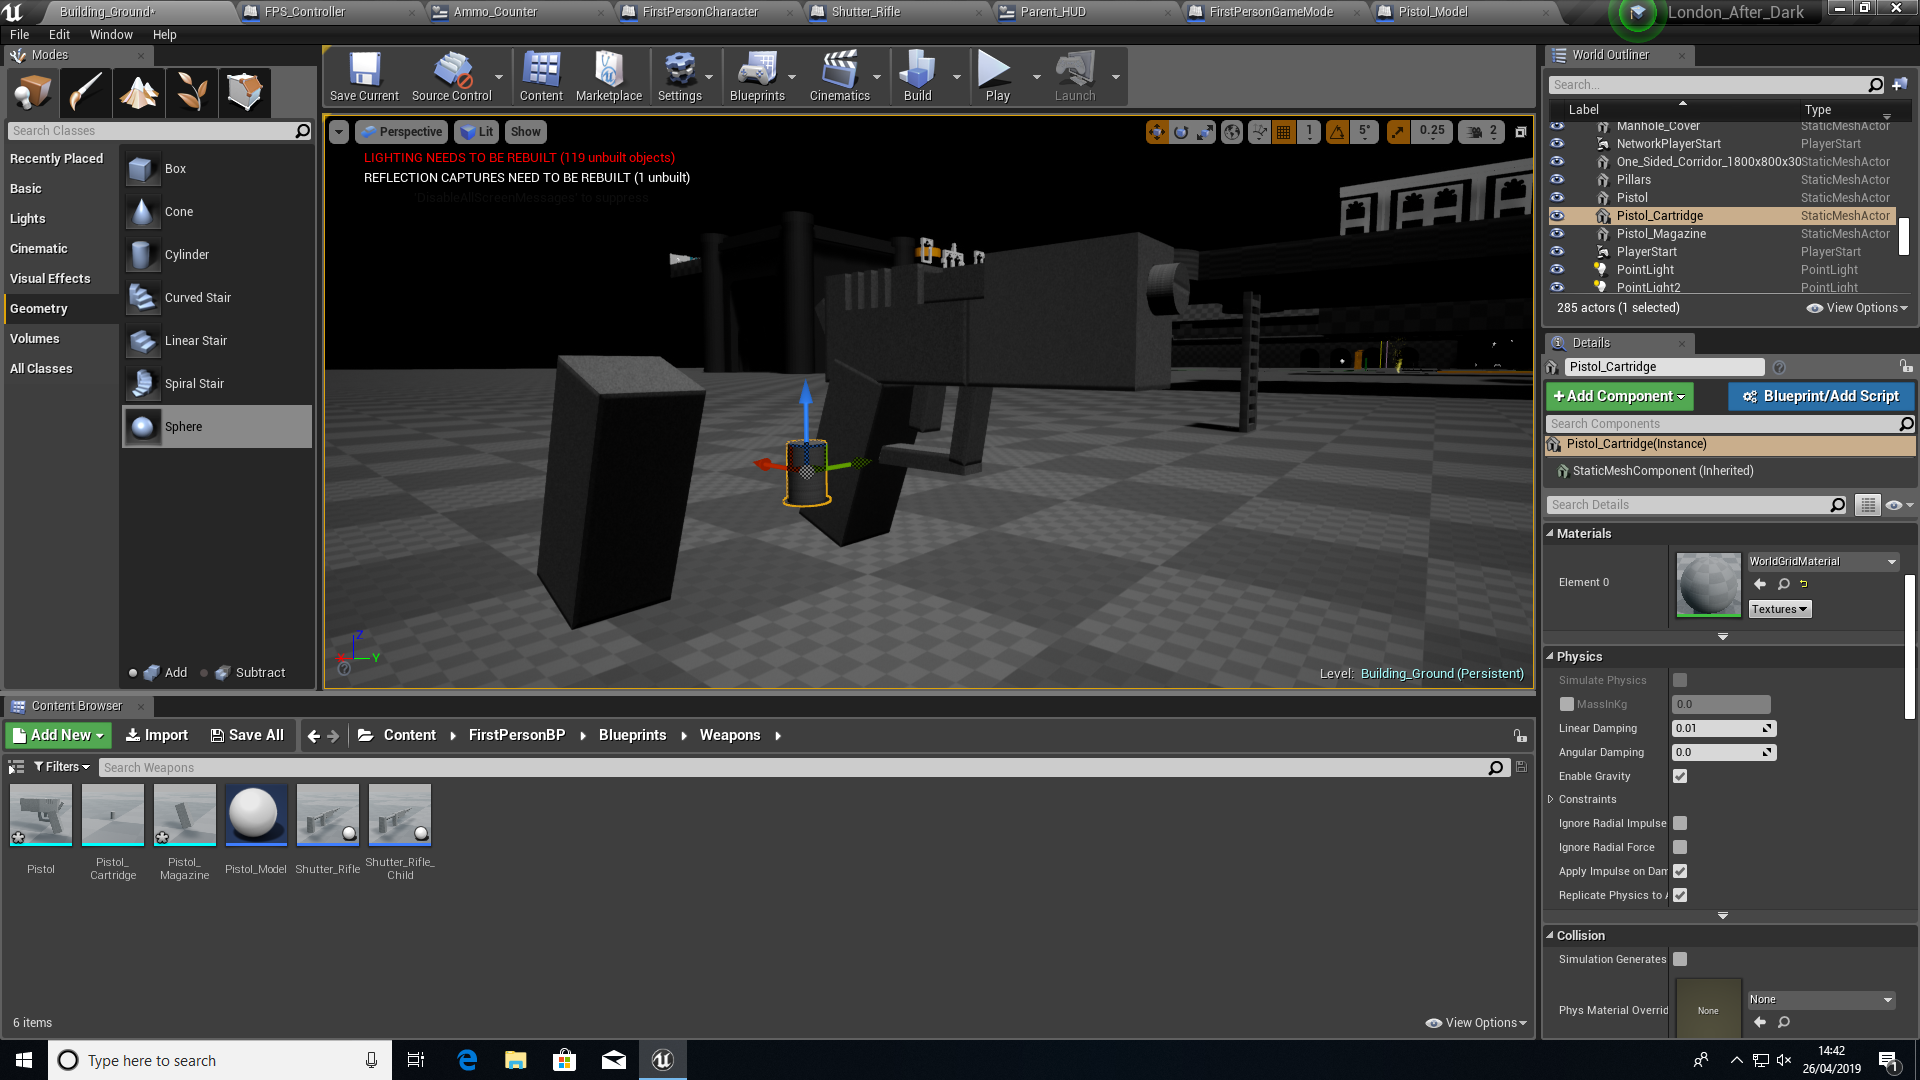Toggle the Enable Gravity checkbox

tap(1680, 776)
